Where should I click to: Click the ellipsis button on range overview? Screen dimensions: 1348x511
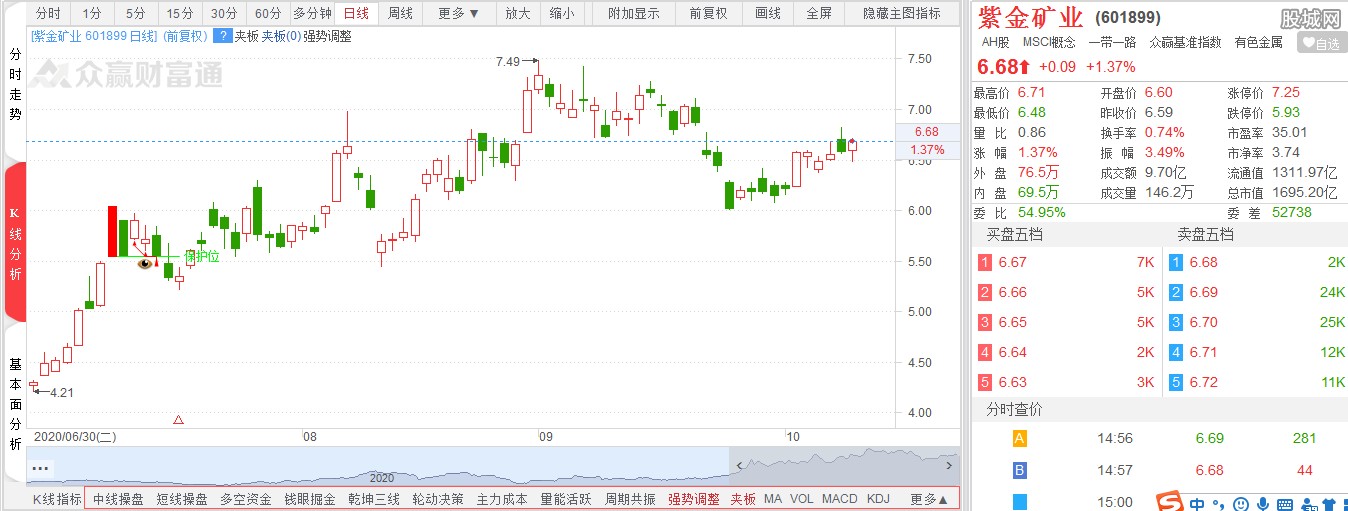[x=41, y=467]
